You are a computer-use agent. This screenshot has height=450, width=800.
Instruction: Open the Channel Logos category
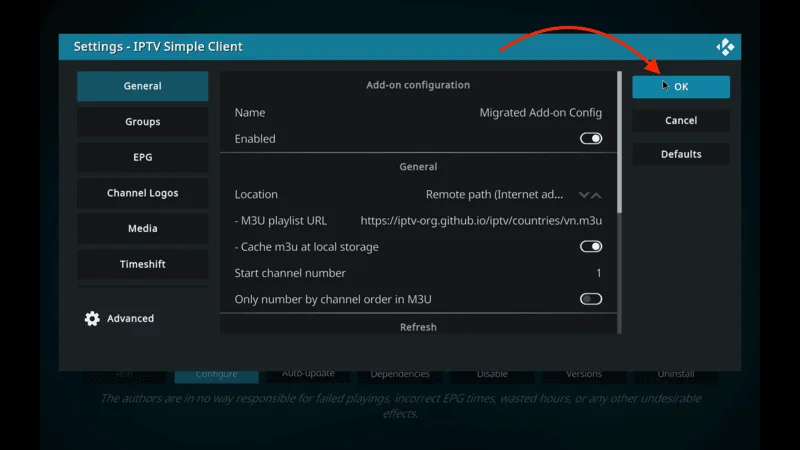point(142,193)
